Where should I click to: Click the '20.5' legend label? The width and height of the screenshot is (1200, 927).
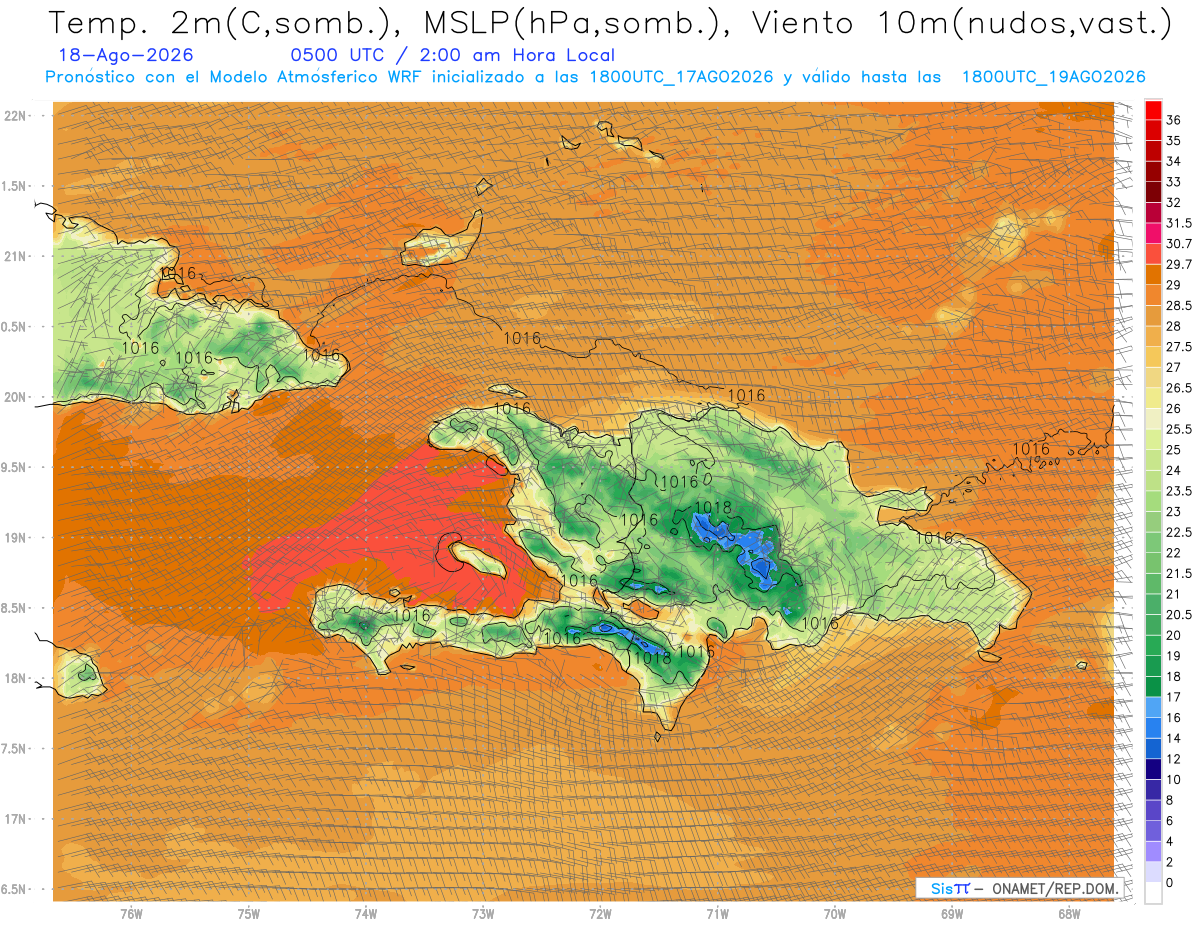click(1179, 614)
